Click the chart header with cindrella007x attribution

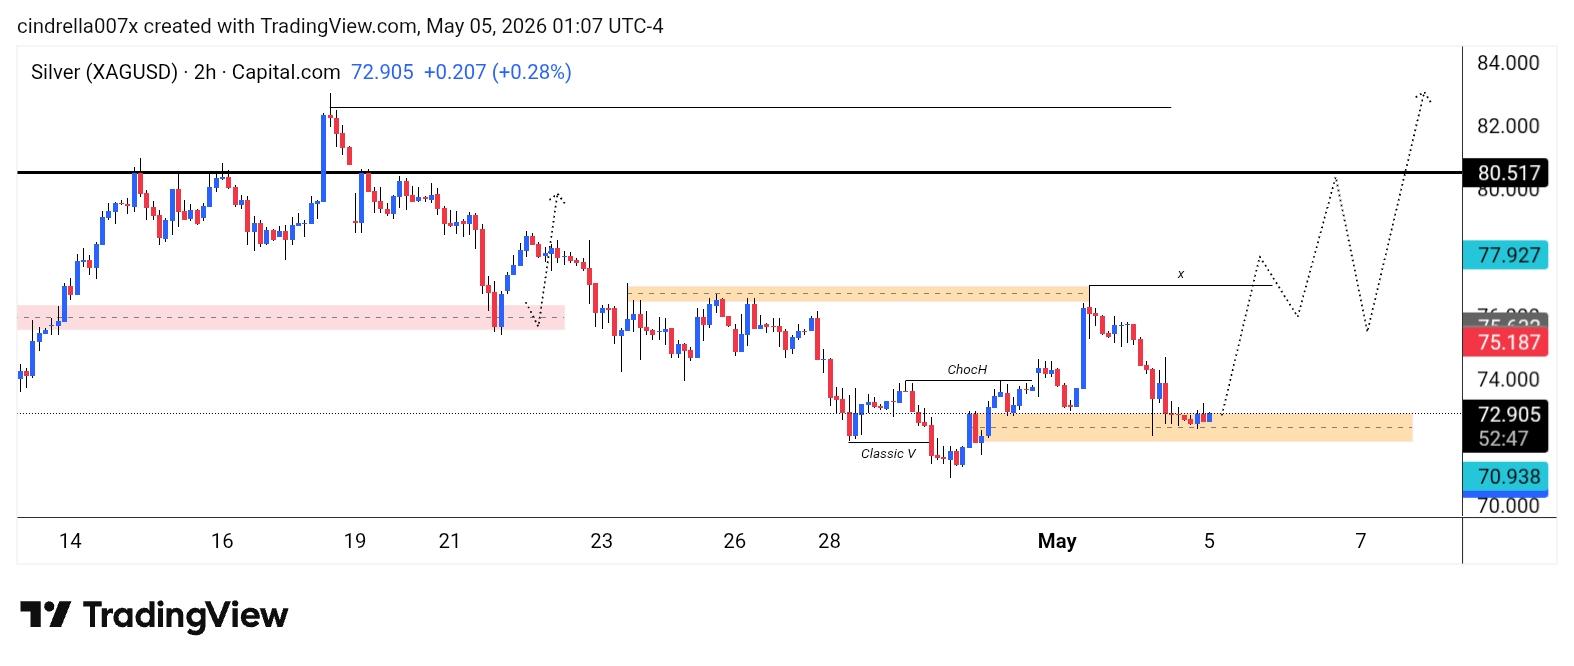tap(340, 26)
